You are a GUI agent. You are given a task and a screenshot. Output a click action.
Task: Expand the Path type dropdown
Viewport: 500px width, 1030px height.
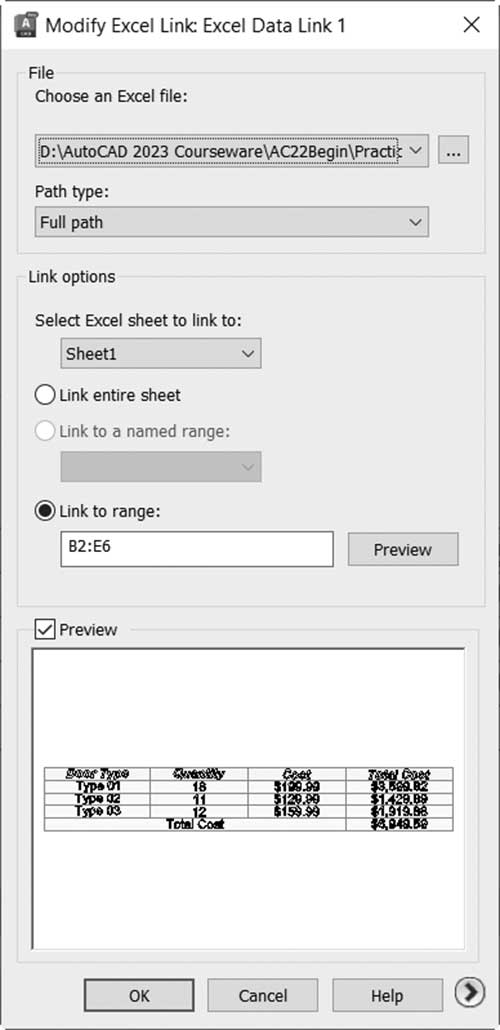[231, 222]
